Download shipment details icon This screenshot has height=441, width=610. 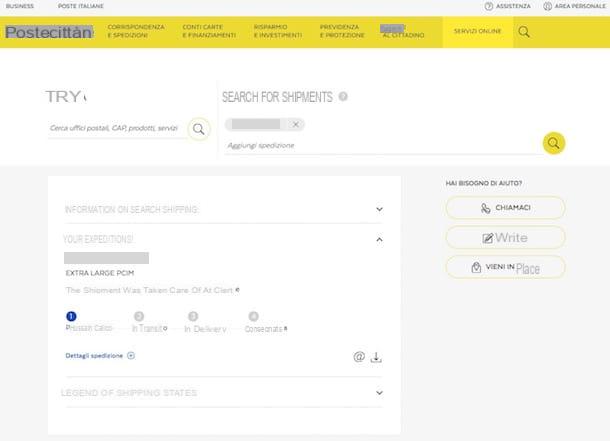point(376,357)
